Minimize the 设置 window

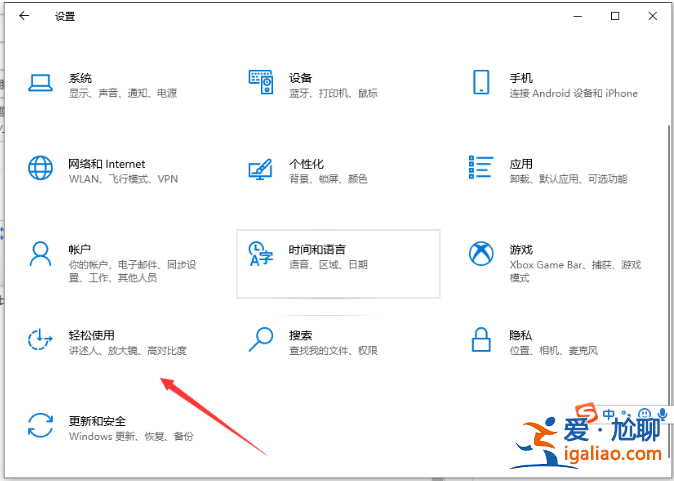578,16
